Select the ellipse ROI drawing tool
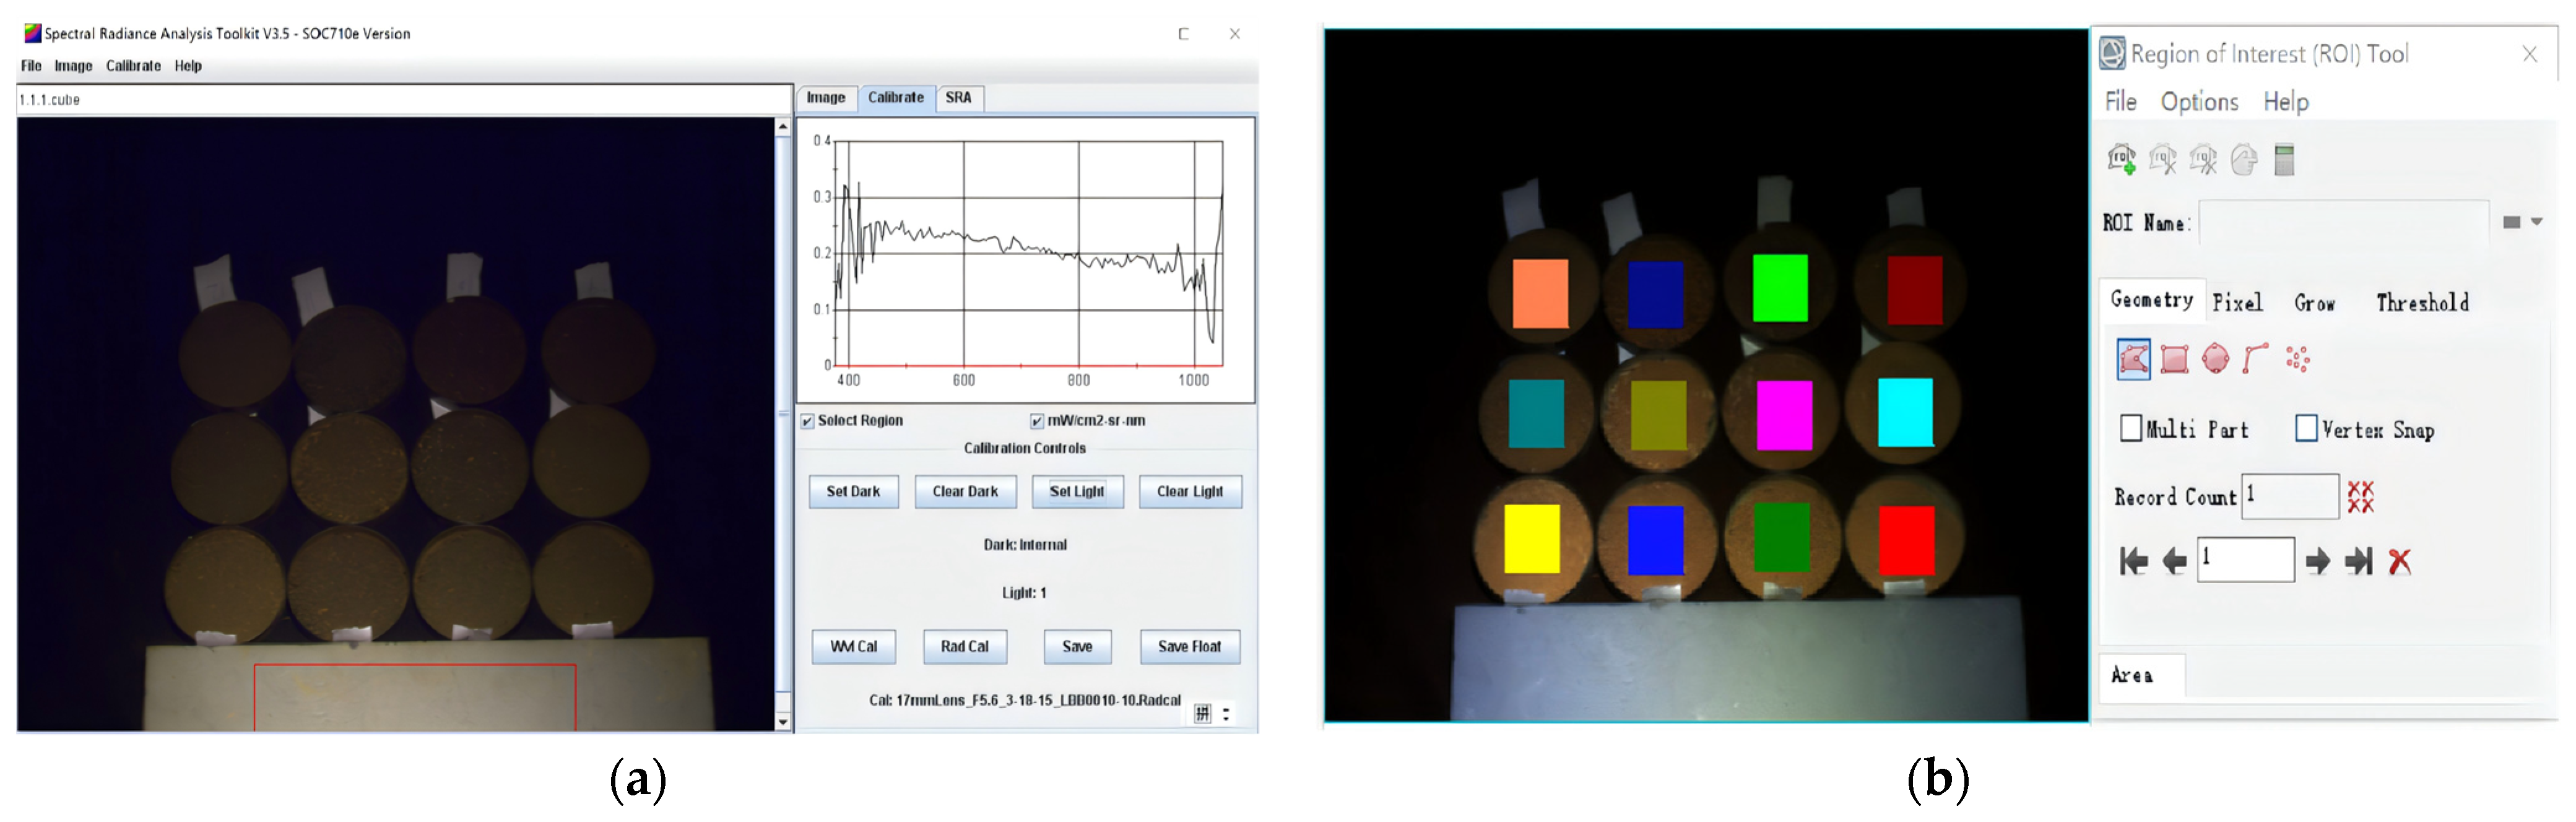 coord(2215,359)
